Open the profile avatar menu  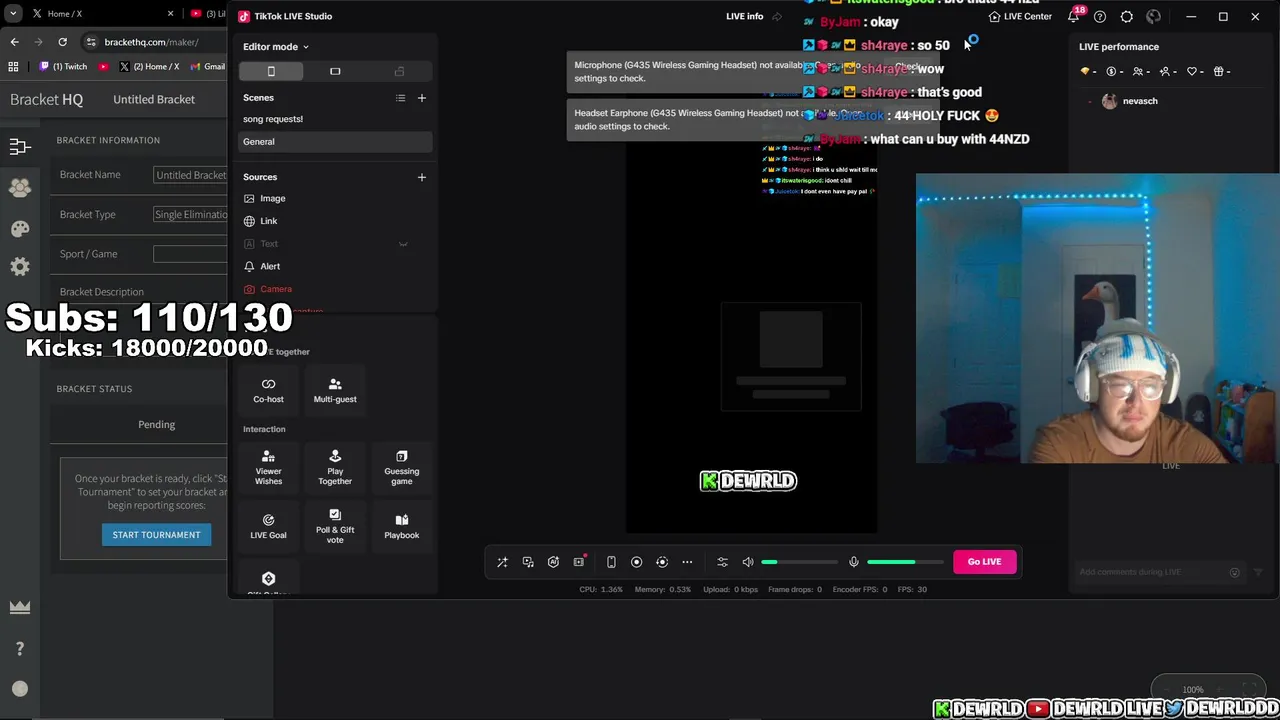[1153, 17]
